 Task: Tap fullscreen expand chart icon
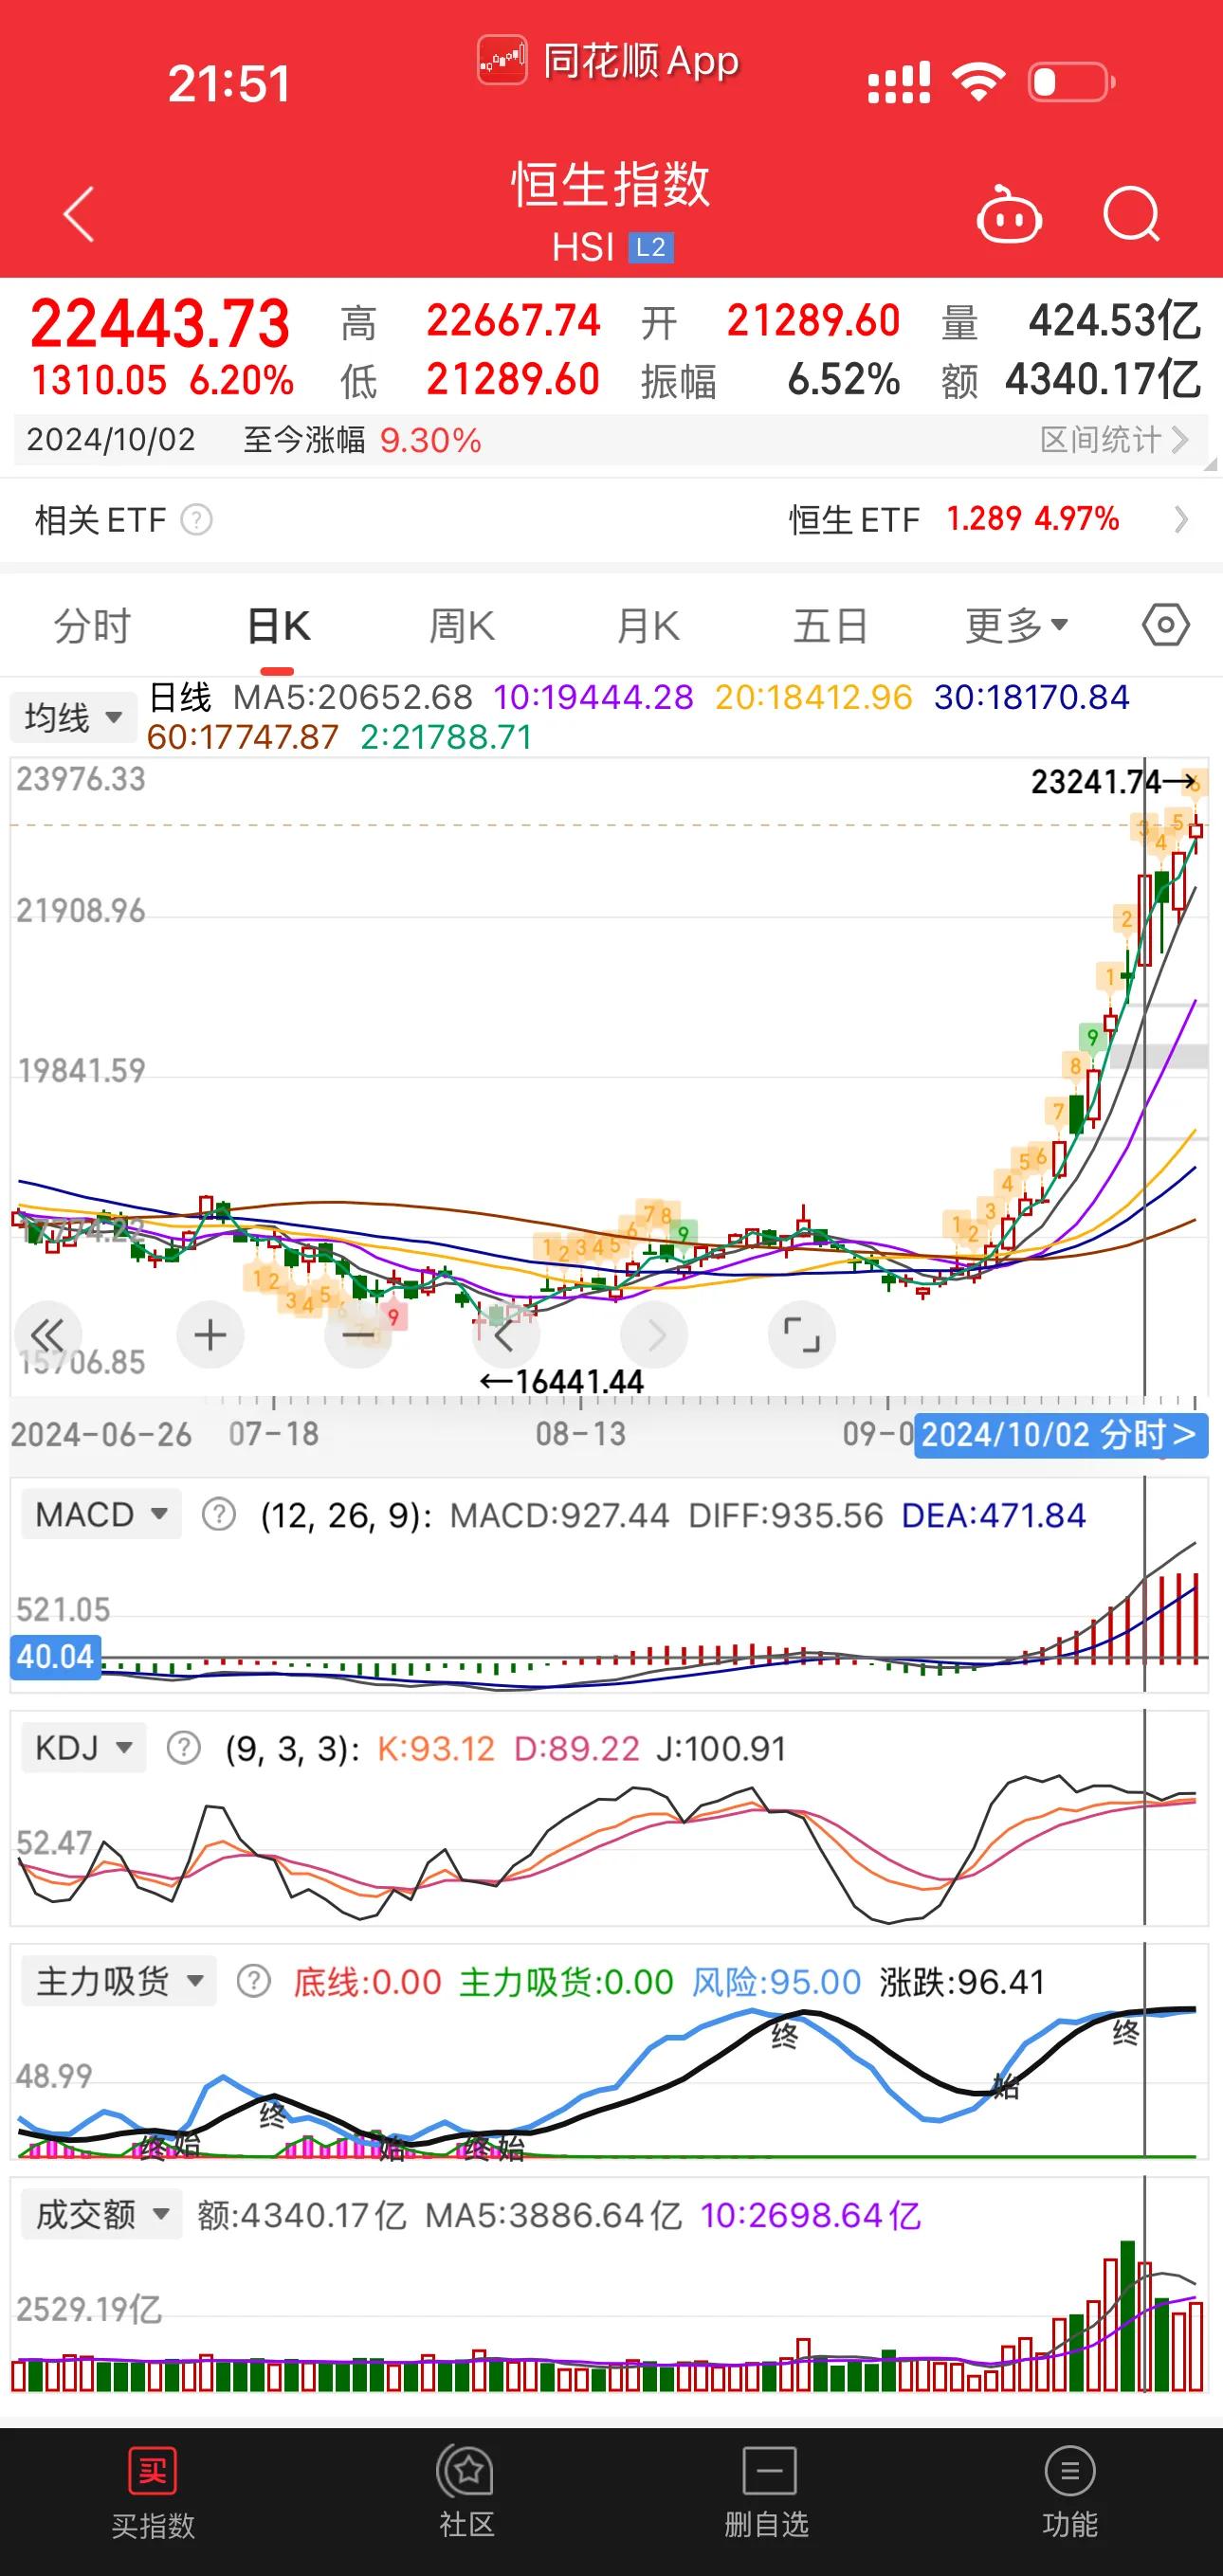[802, 1334]
